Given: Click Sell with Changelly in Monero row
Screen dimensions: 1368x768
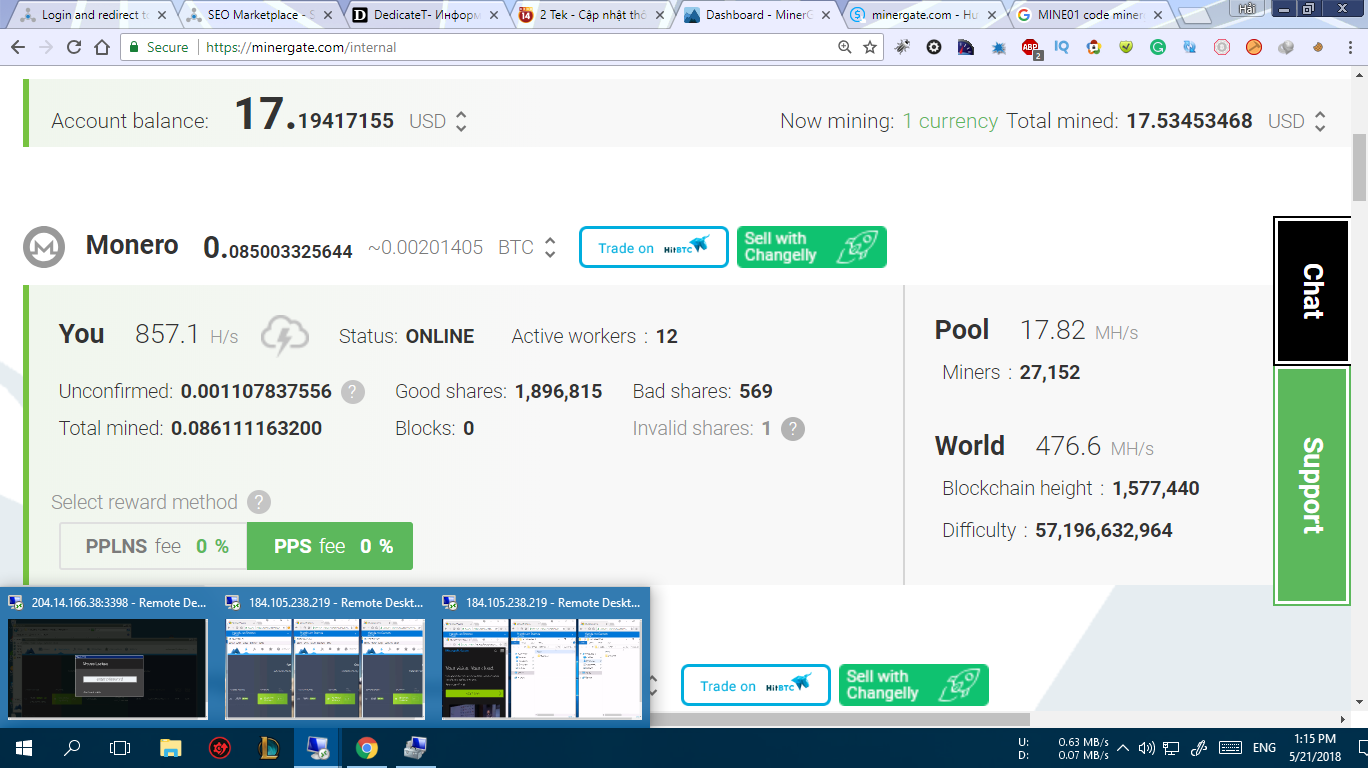Looking at the screenshot, I should [812, 247].
